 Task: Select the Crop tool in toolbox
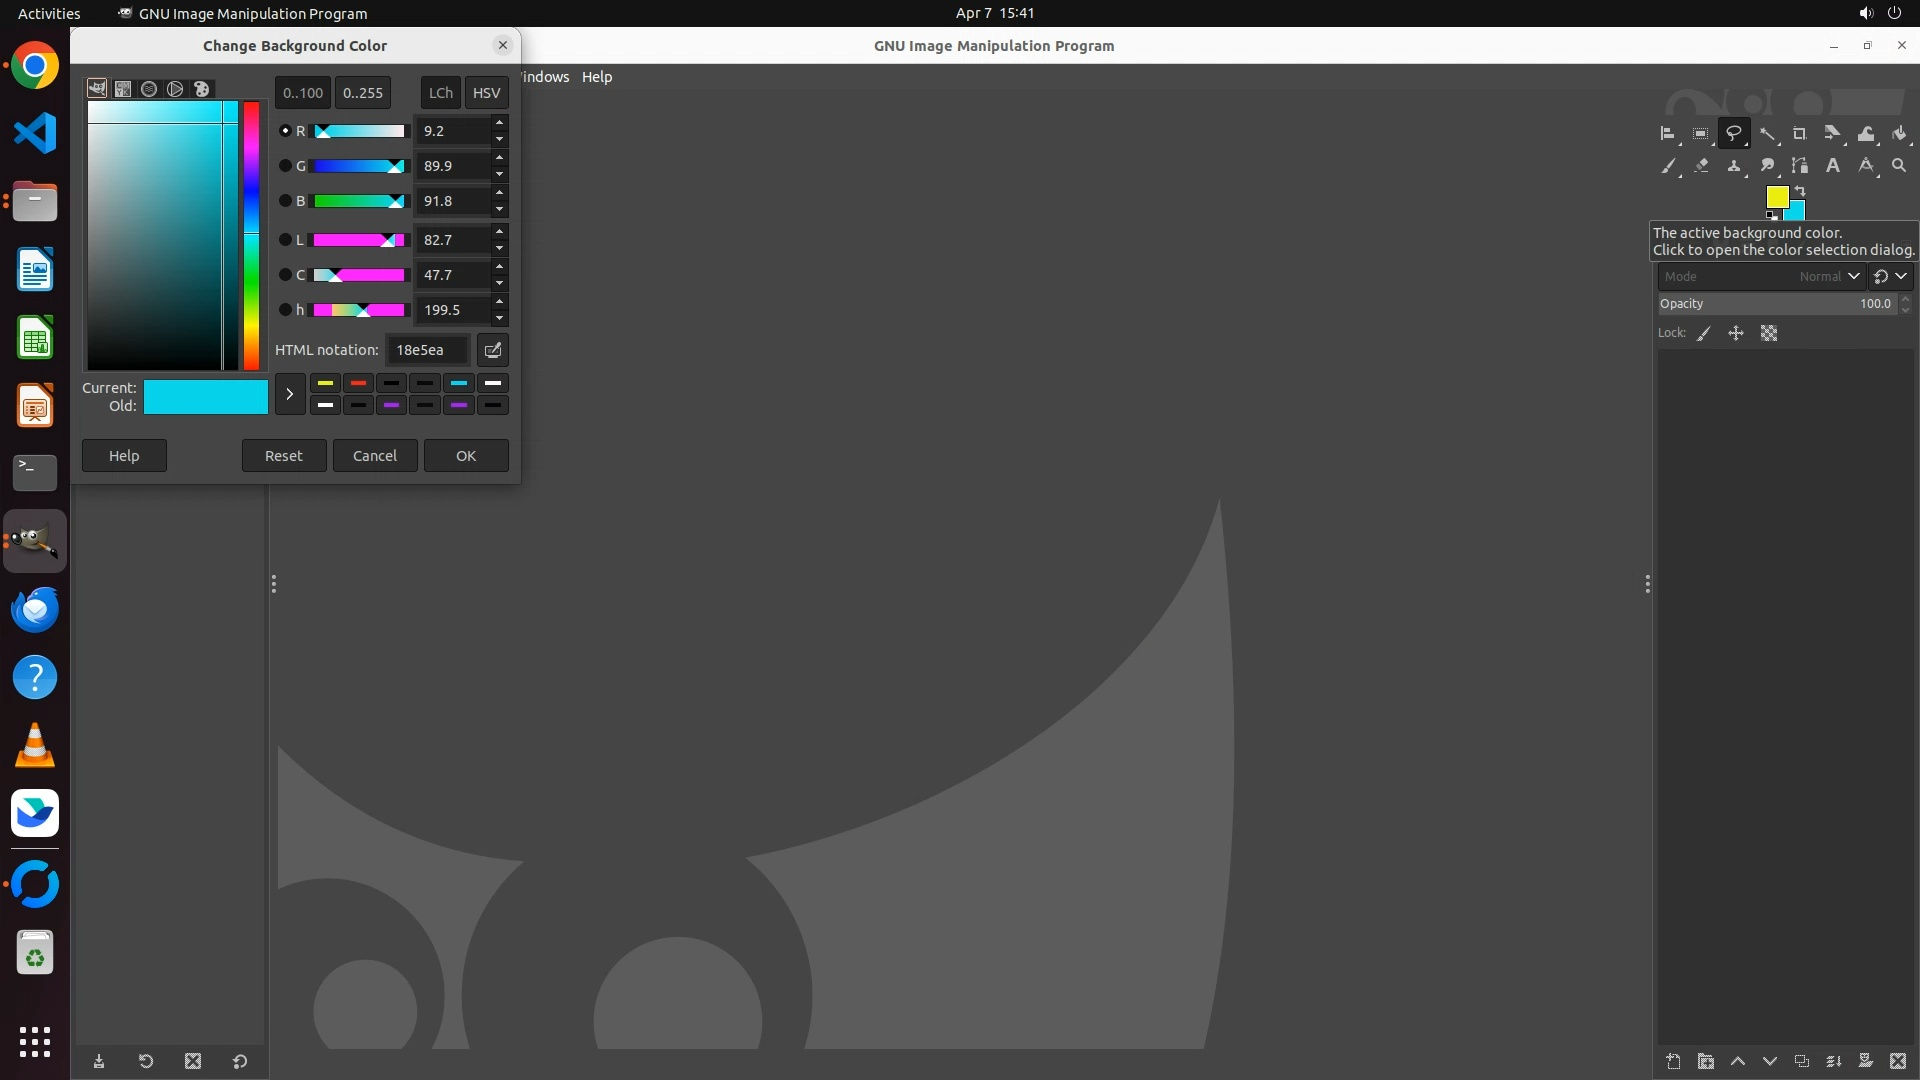pyautogui.click(x=1799, y=134)
